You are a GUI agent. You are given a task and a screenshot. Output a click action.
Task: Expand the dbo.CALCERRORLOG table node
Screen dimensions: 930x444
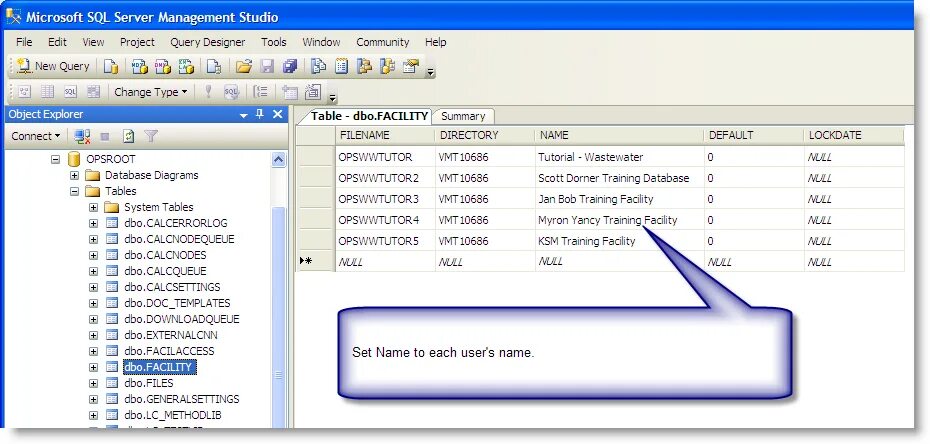coord(93,223)
